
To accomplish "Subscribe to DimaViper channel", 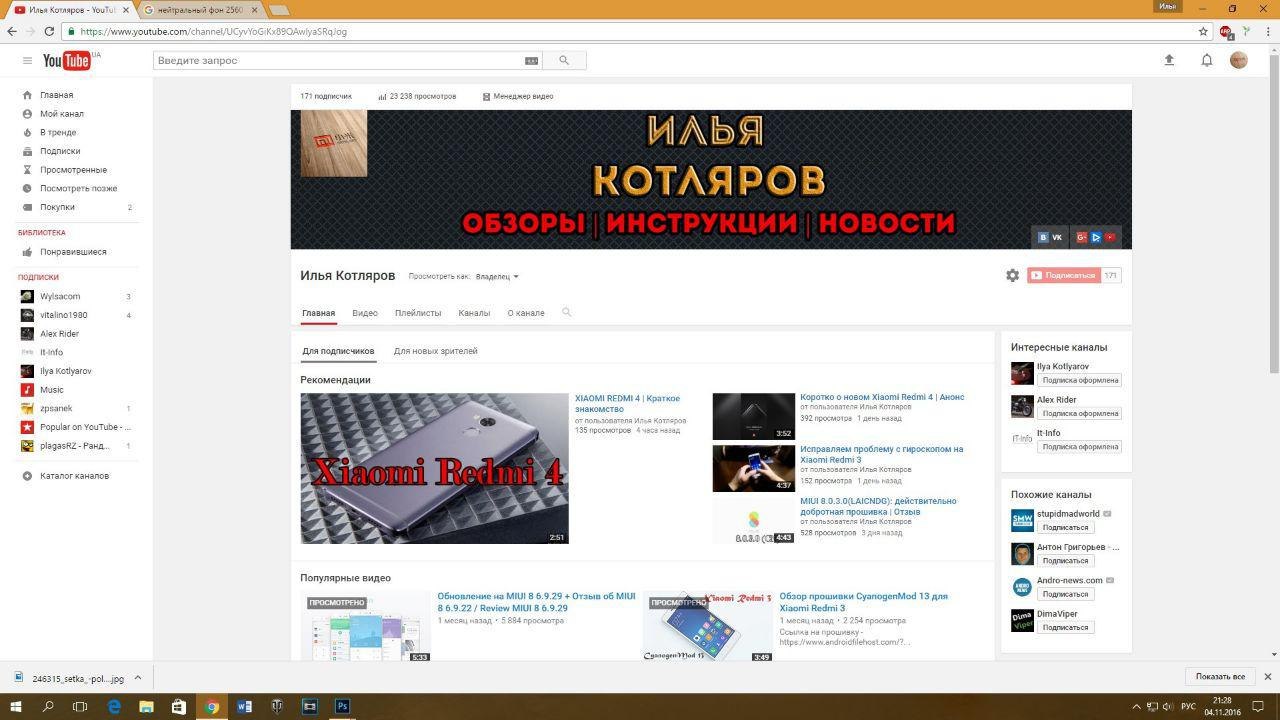I will 1065,627.
